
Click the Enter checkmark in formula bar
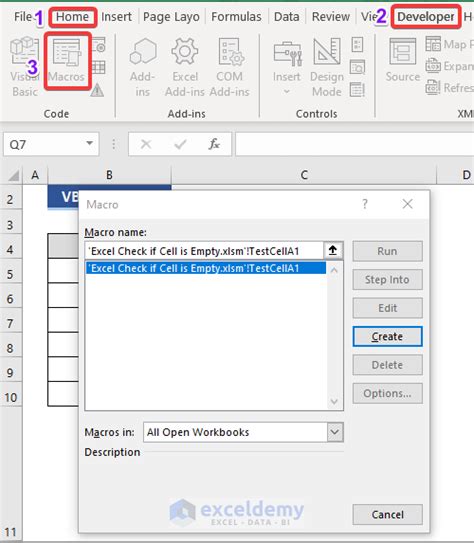pos(180,144)
